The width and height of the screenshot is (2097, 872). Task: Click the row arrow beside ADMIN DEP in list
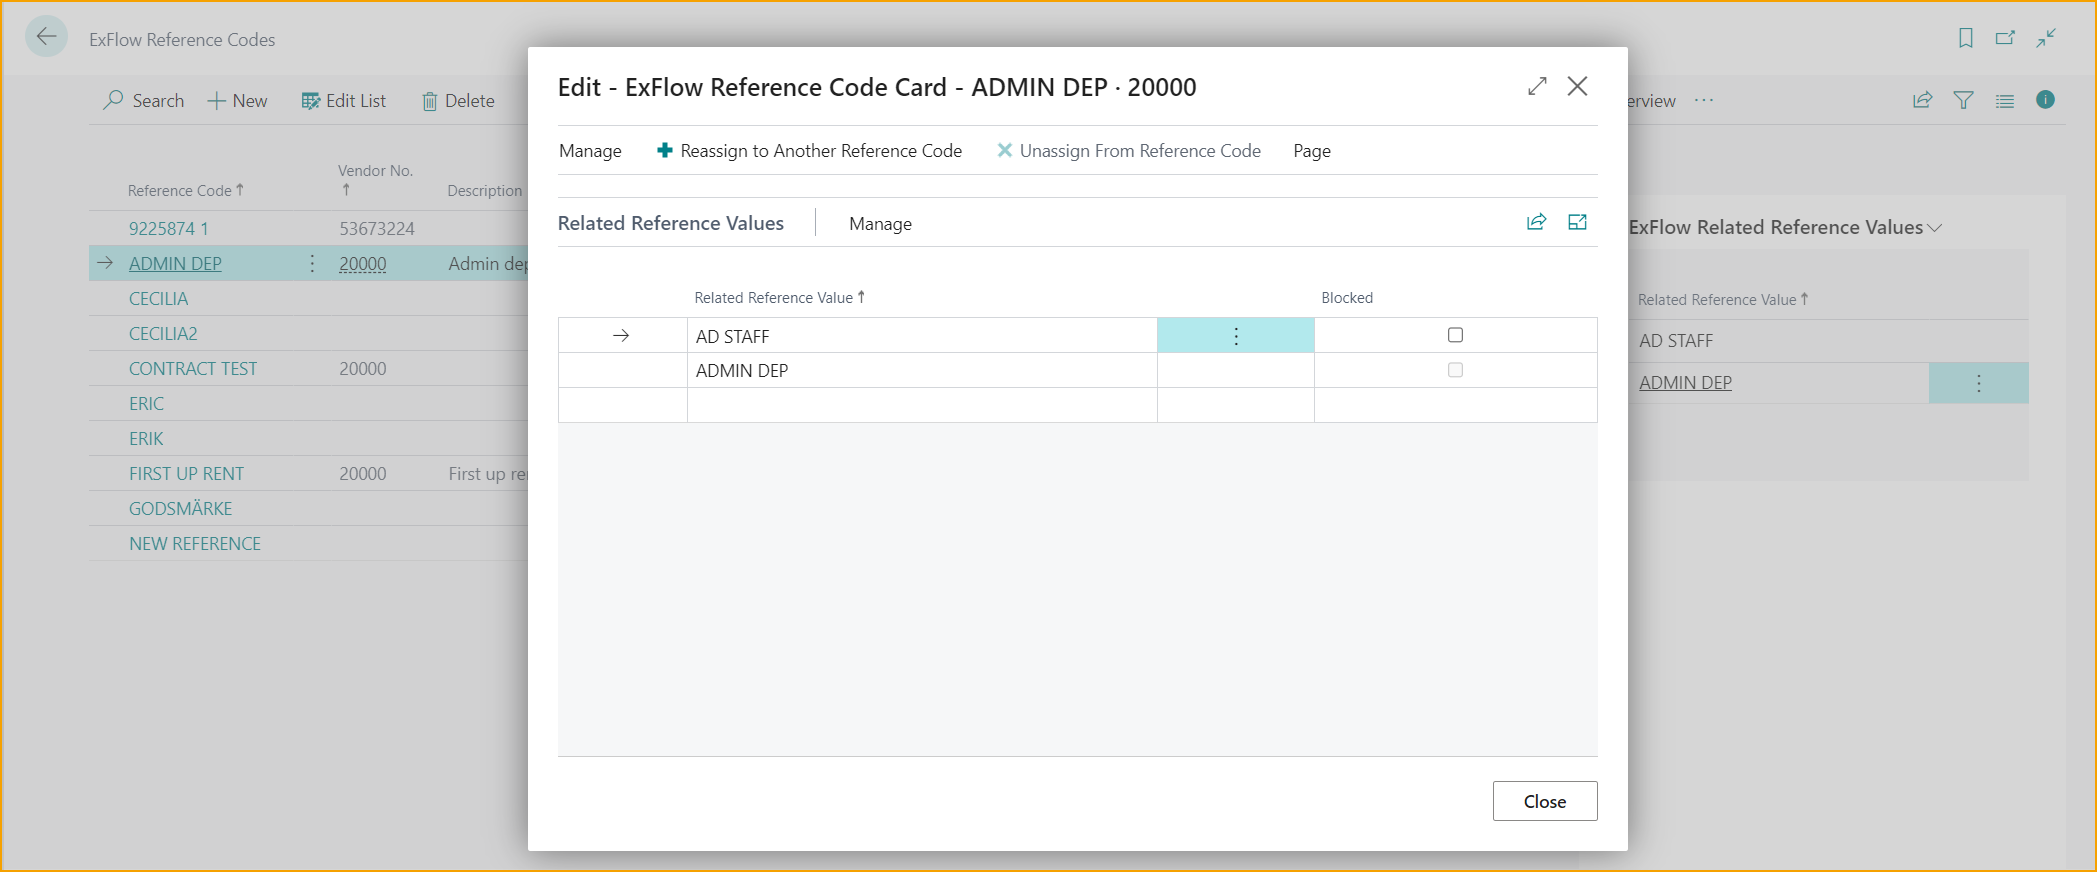(105, 263)
